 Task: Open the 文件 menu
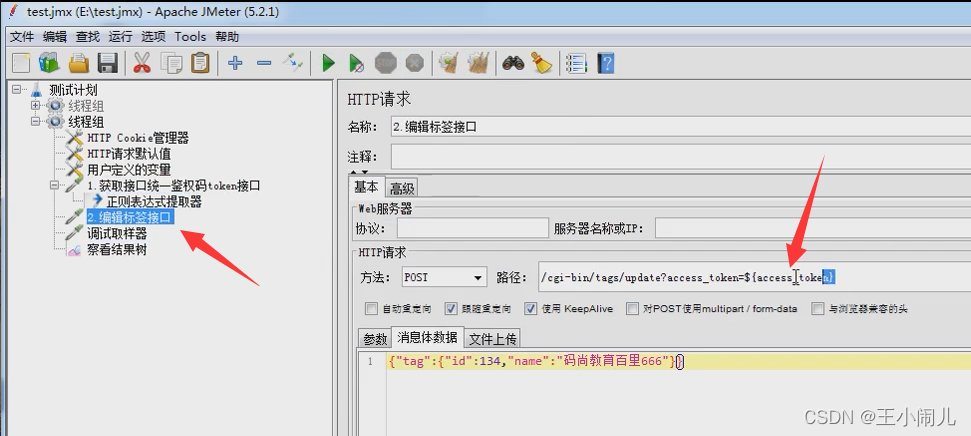click(22, 37)
